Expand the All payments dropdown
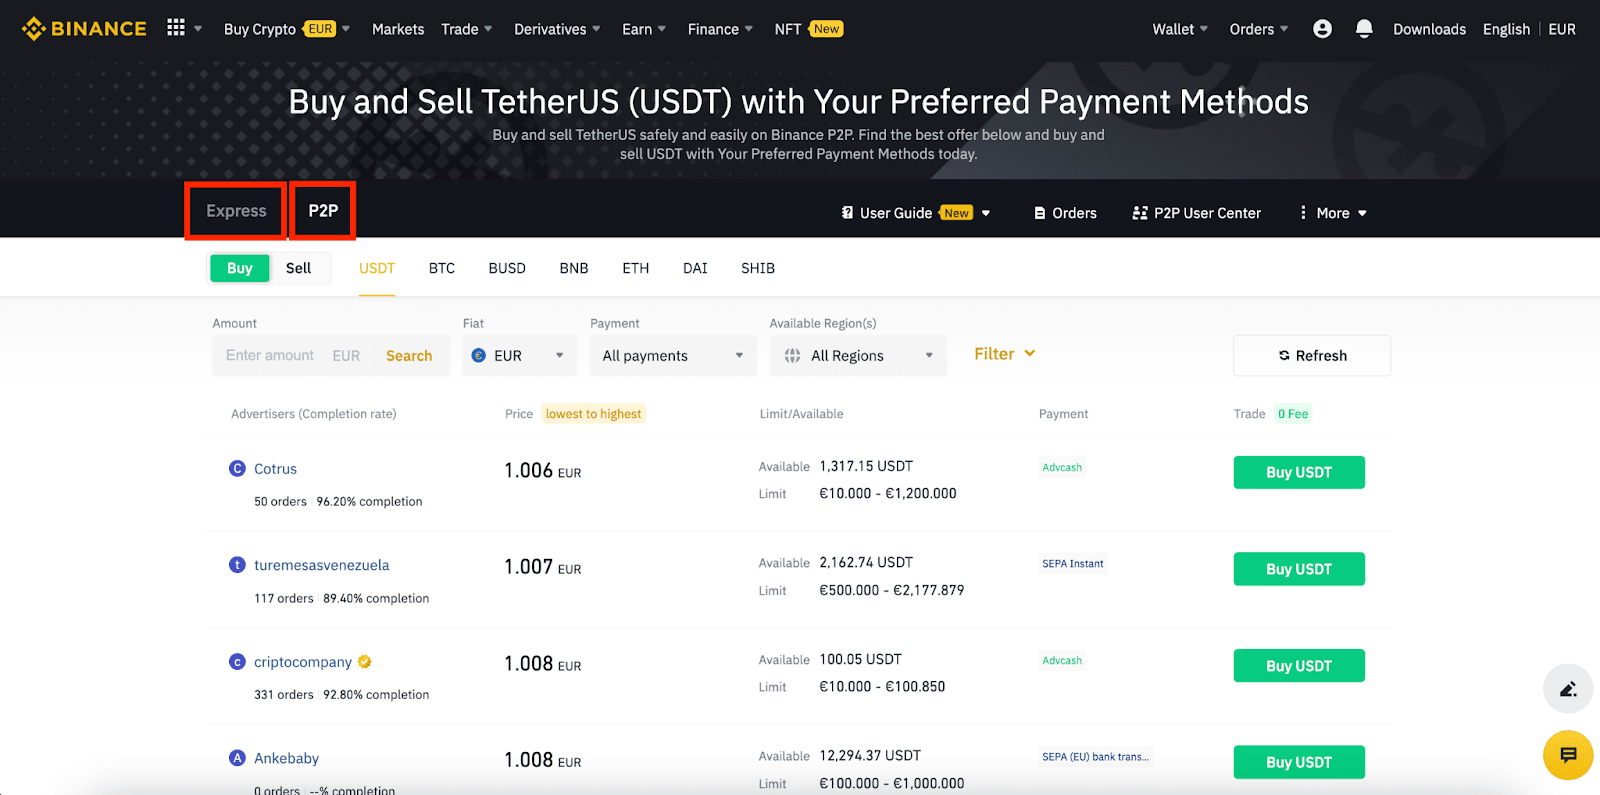This screenshot has width=1600, height=795. (672, 356)
